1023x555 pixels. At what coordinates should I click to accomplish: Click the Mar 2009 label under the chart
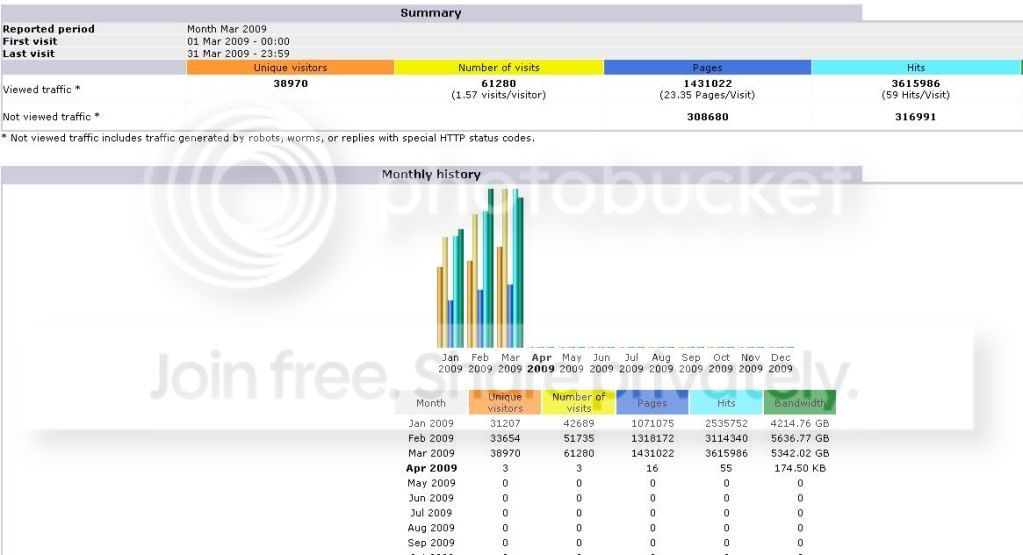pos(510,363)
